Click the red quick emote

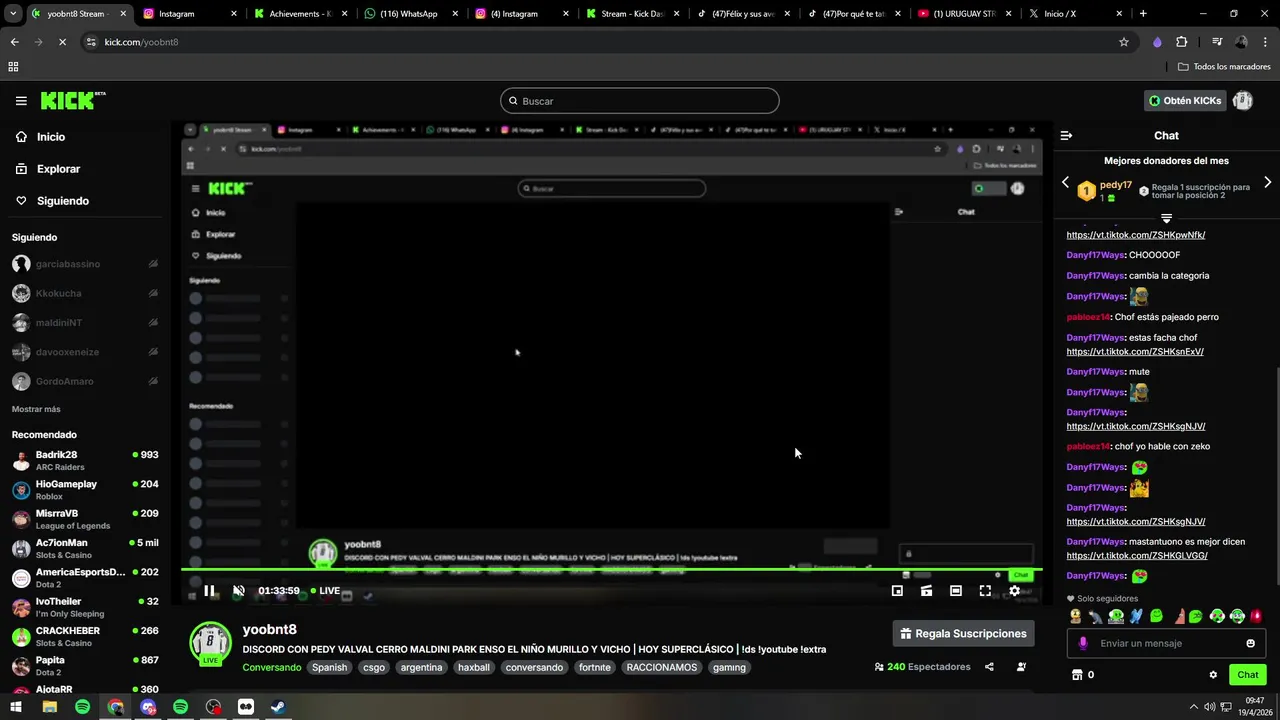[x=1256, y=616]
